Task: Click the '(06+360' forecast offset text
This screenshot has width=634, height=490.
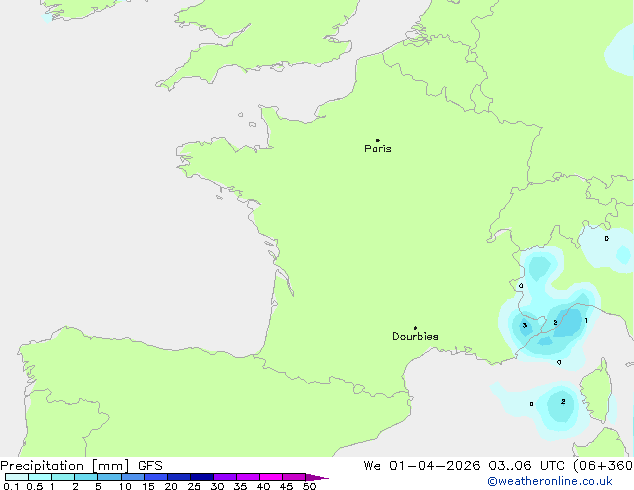Action: (603, 466)
